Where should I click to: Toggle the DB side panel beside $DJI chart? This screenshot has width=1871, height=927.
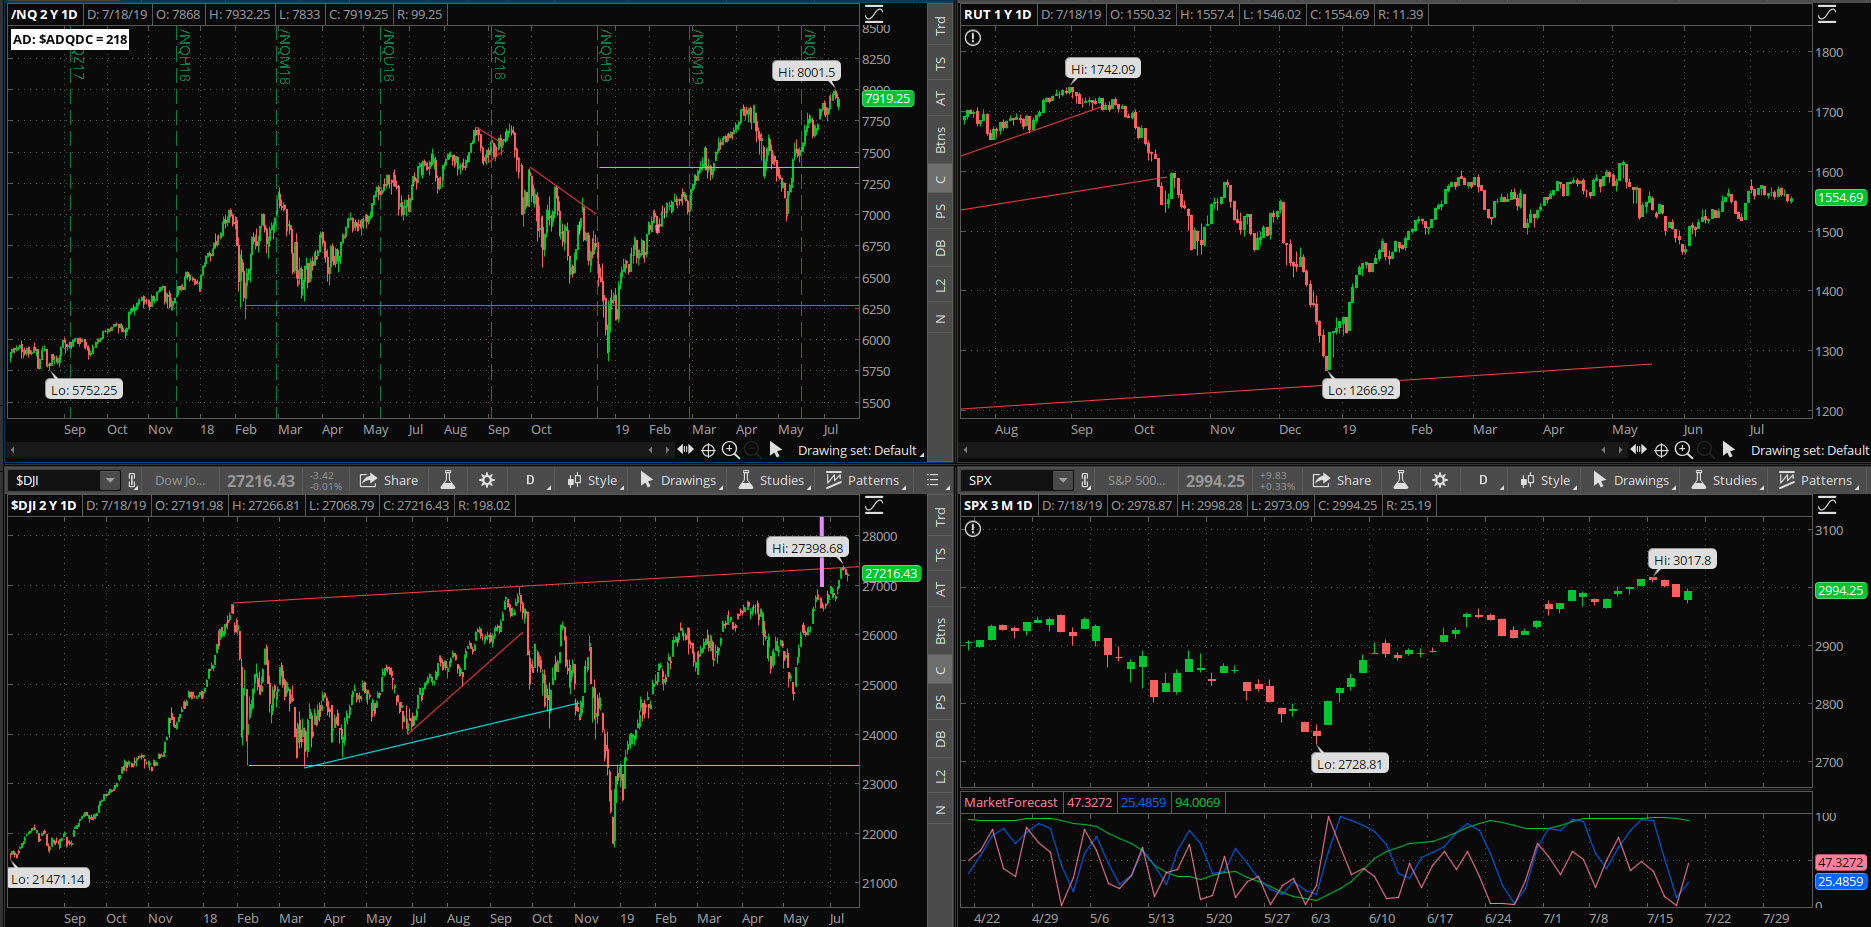click(940, 739)
